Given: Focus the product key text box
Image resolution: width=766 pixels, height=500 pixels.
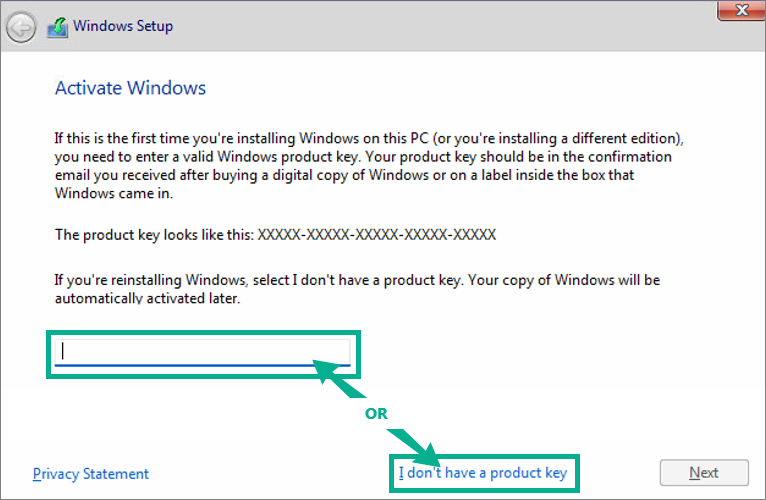Looking at the screenshot, I should [x=202, y=352].
